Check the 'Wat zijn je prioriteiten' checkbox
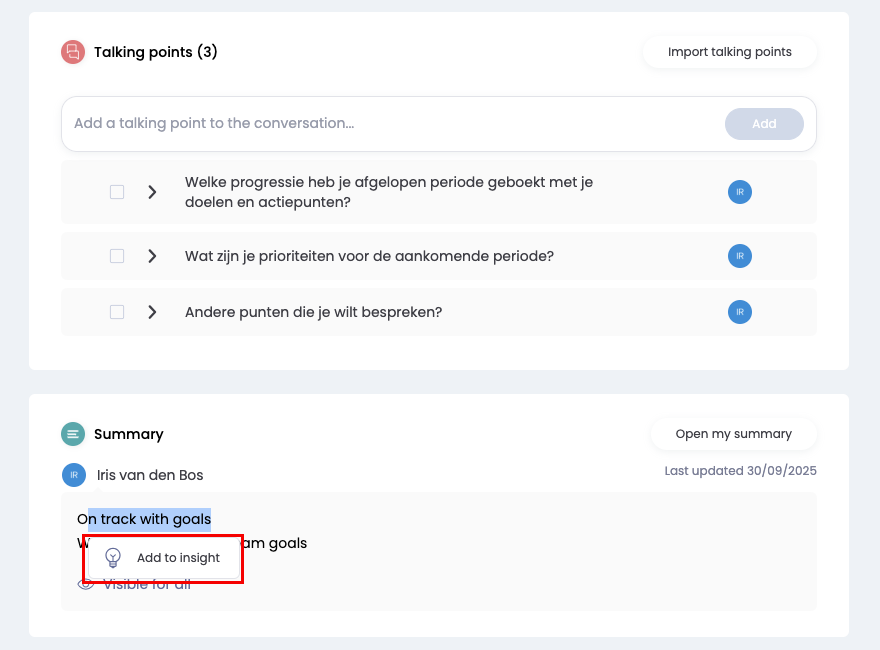This screenshot has width=880, height=650. click(x=117, y=256)
